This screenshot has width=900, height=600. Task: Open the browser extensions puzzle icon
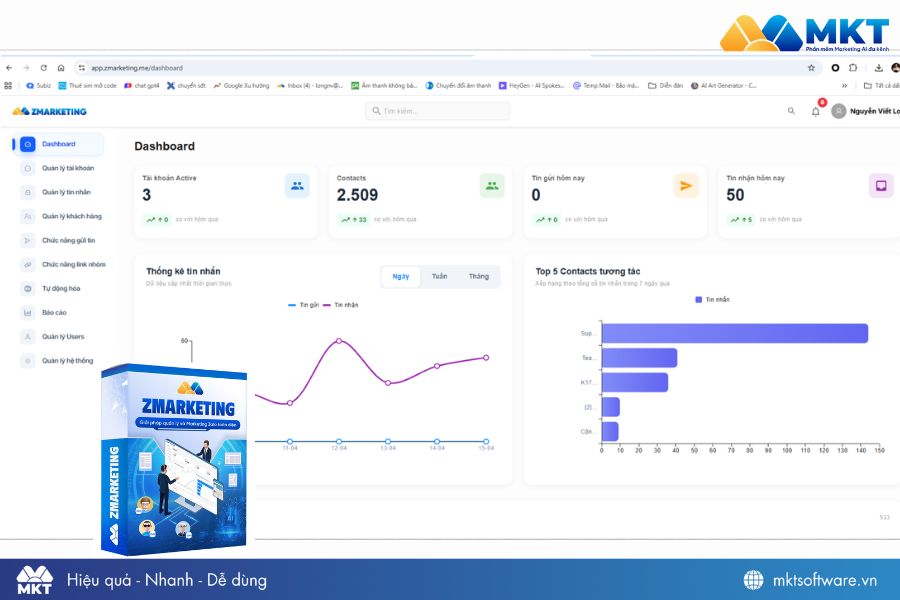click(x=853, y=68)
